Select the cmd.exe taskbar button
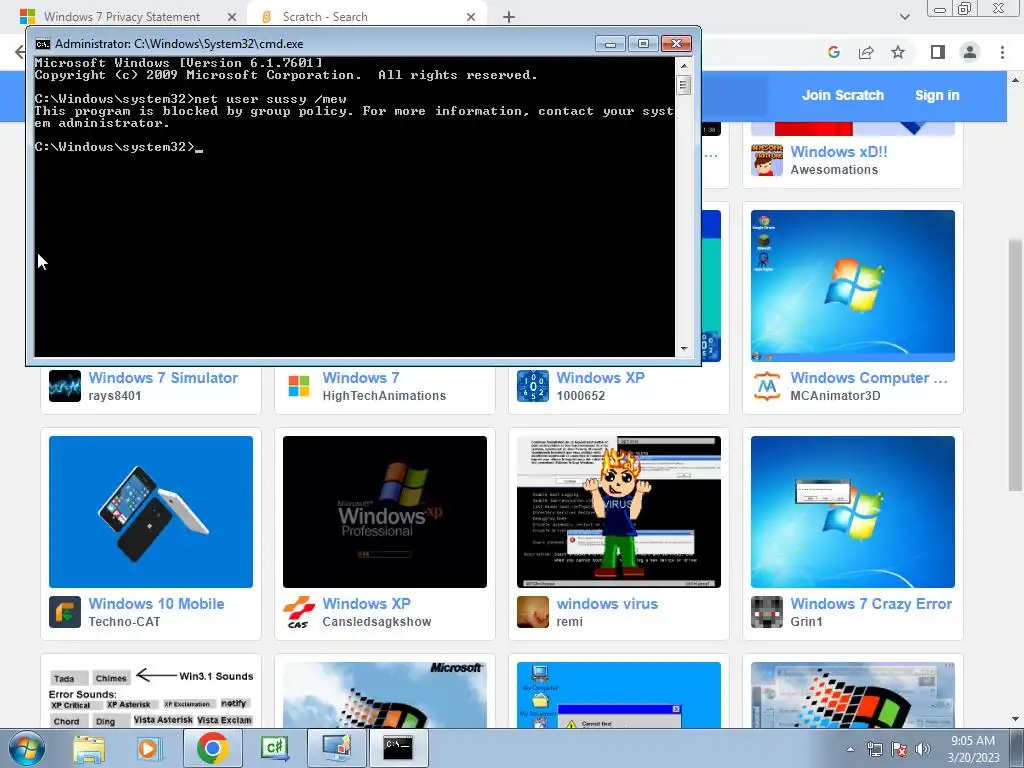The height and width of the screenshot is (768, 1024). pyautogui.click(x=398, y=748)
